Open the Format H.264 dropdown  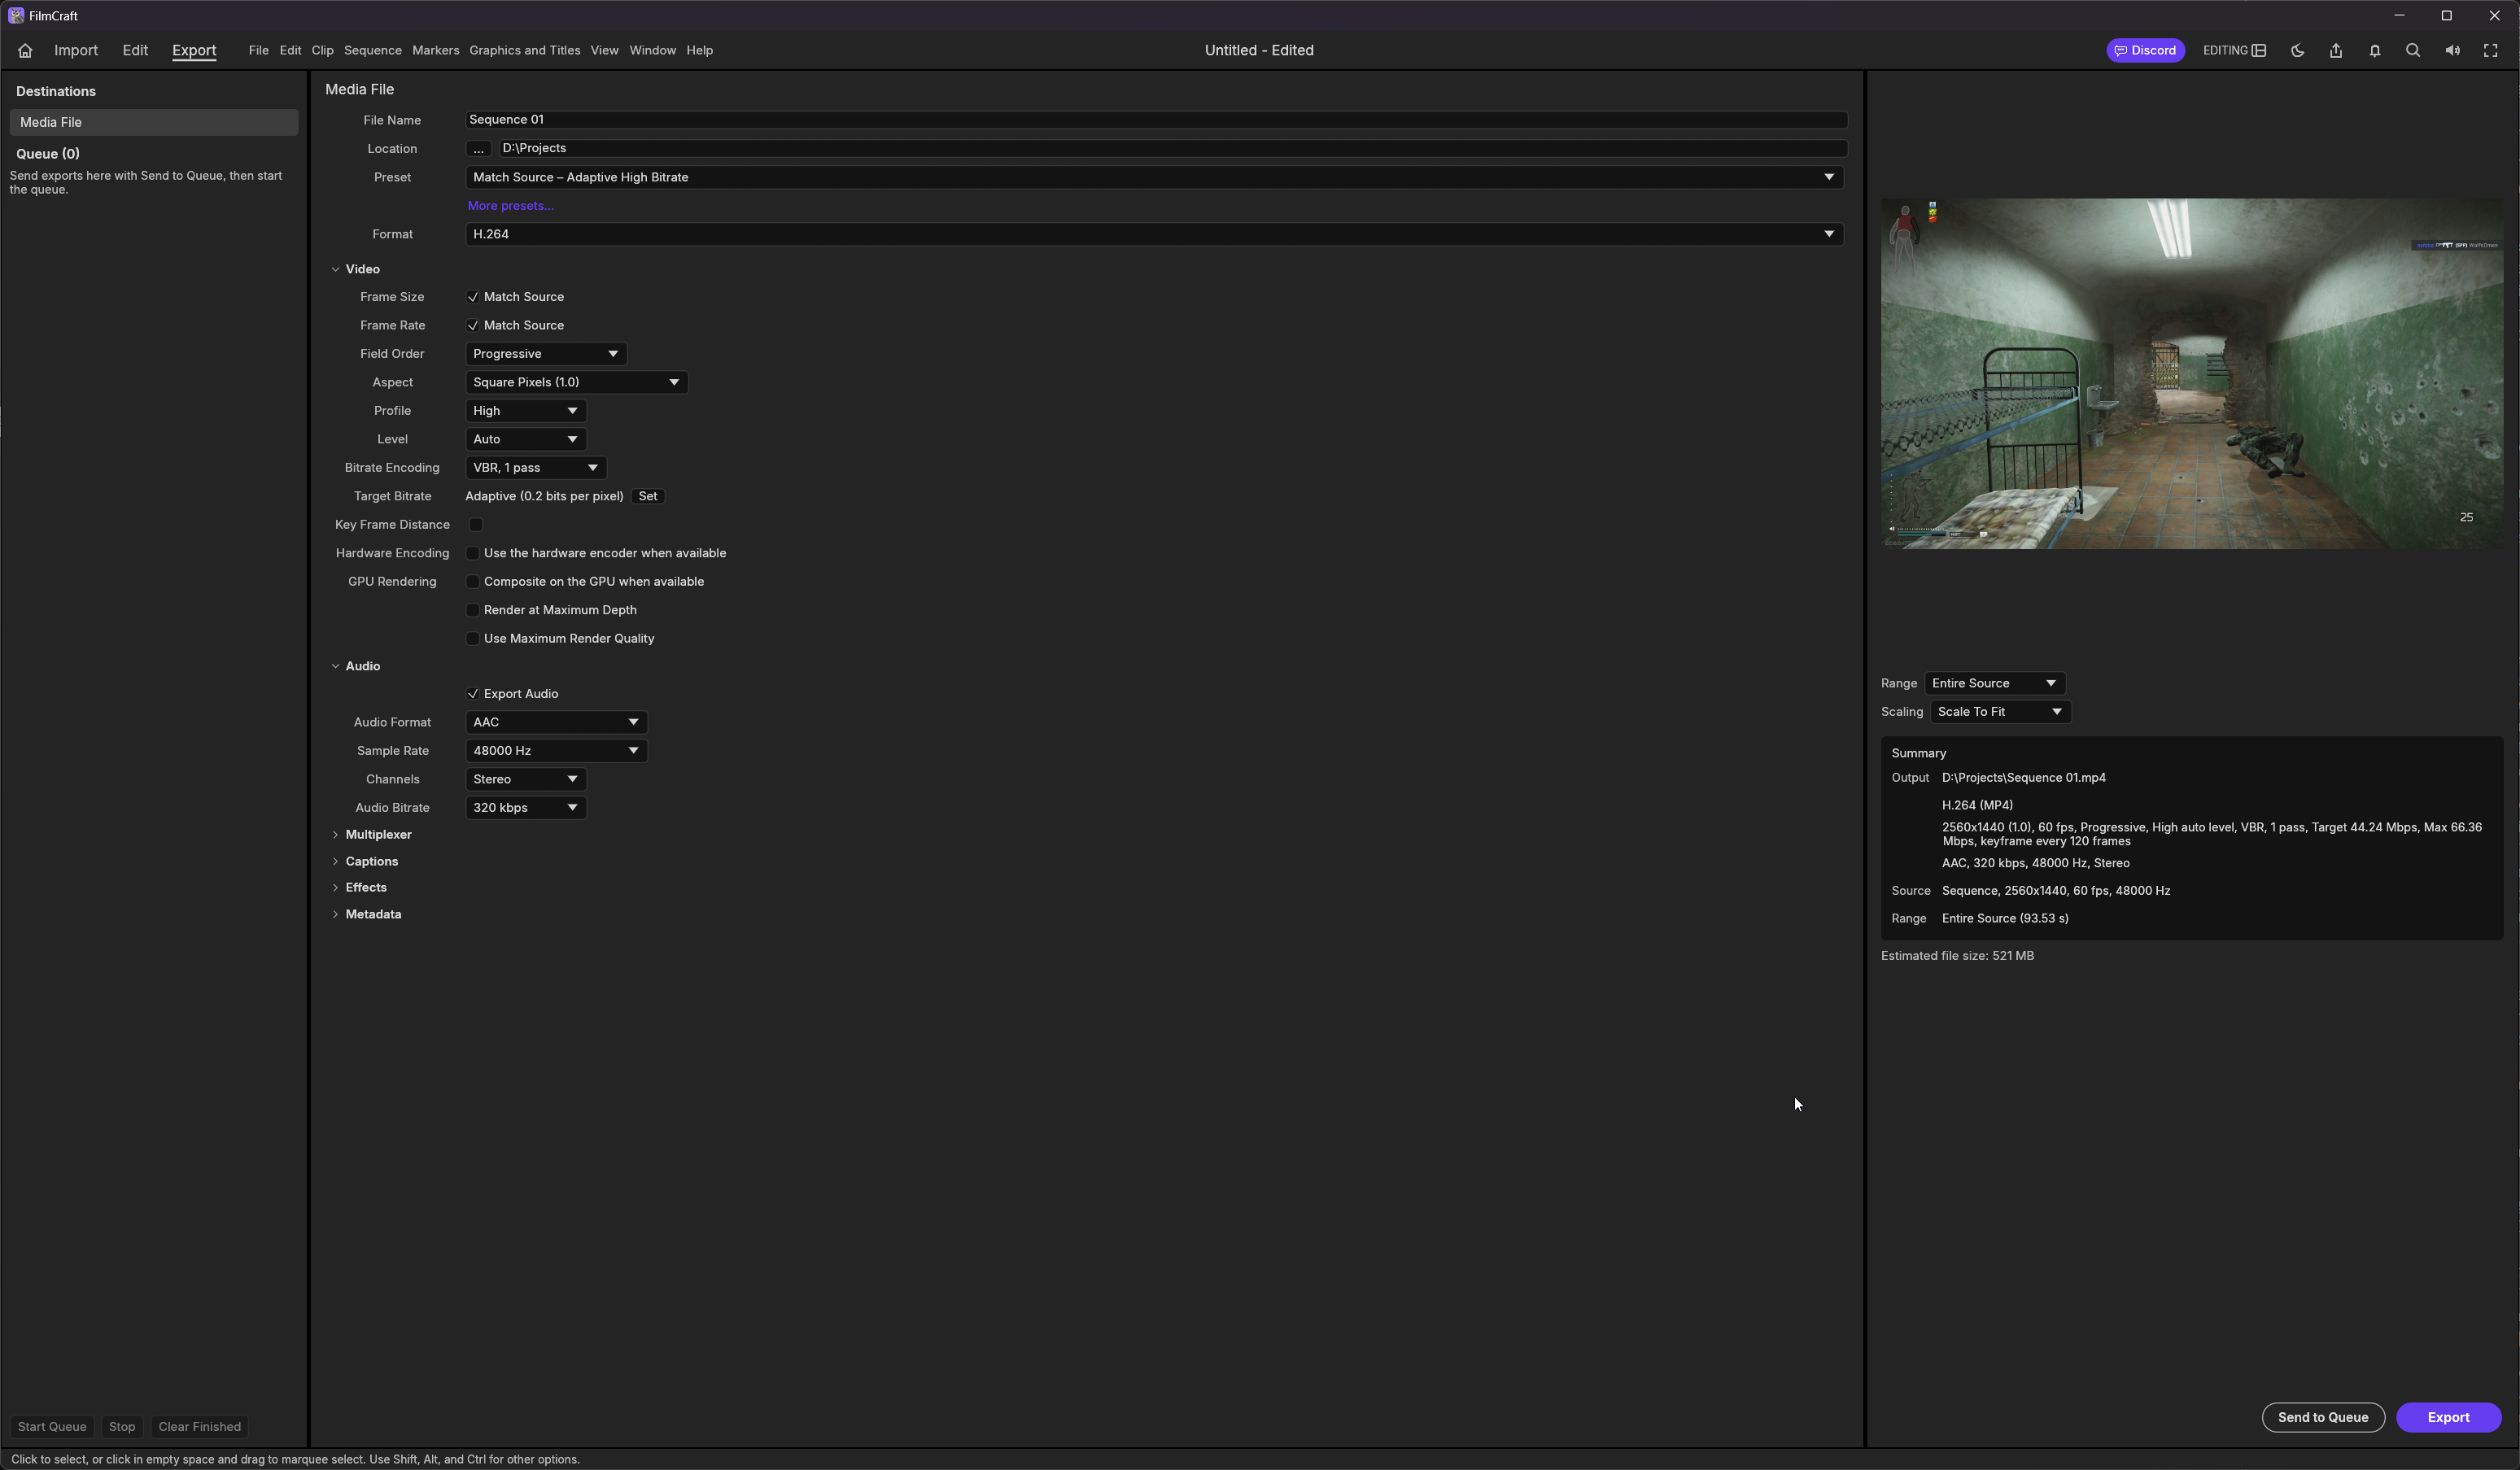click(x=1154, y=234)
